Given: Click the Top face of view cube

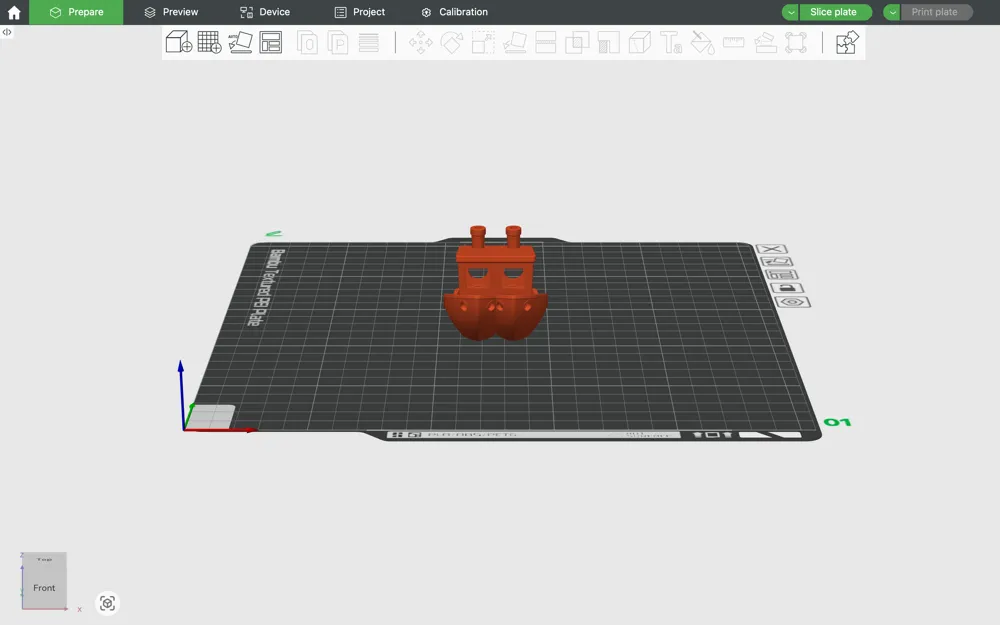Looking at the screenshot, I should (45, 559).
